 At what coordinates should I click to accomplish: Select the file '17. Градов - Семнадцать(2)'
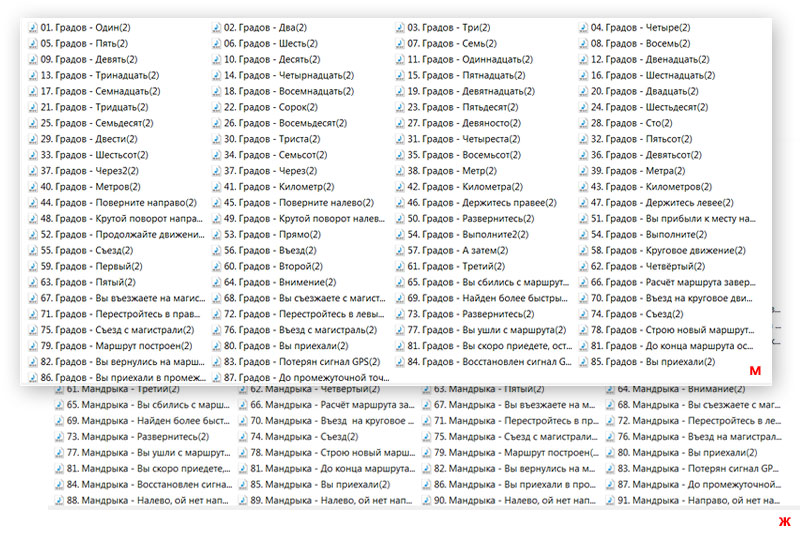[94, 91]
